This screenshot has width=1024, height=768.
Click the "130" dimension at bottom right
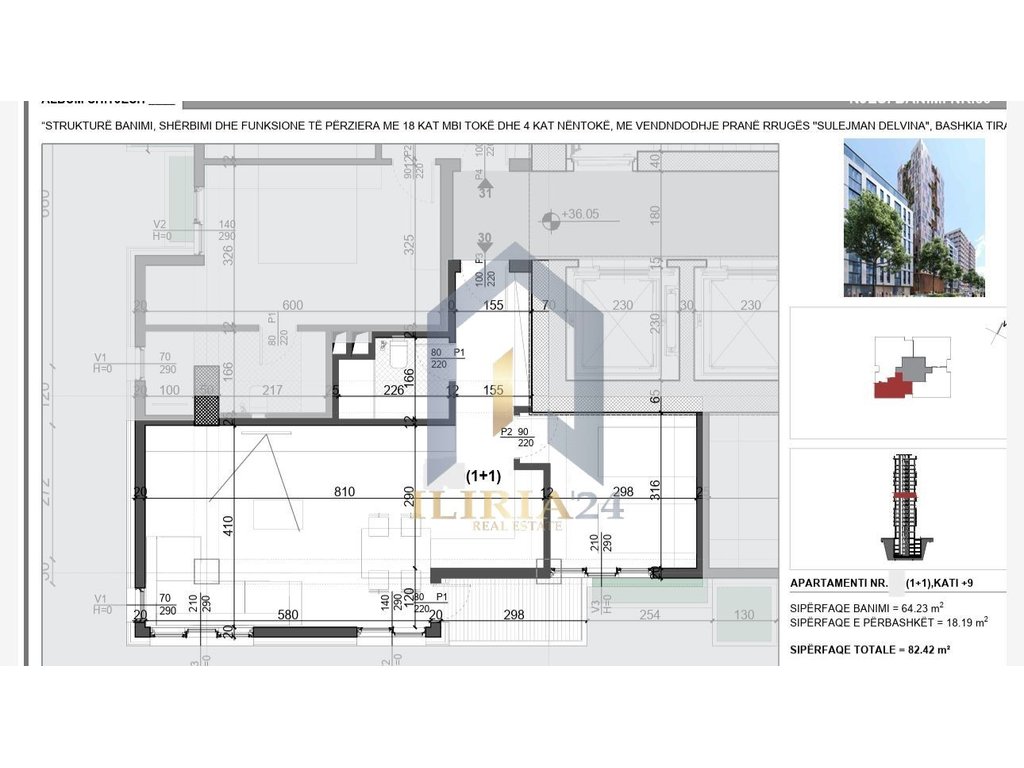(744, 615)
